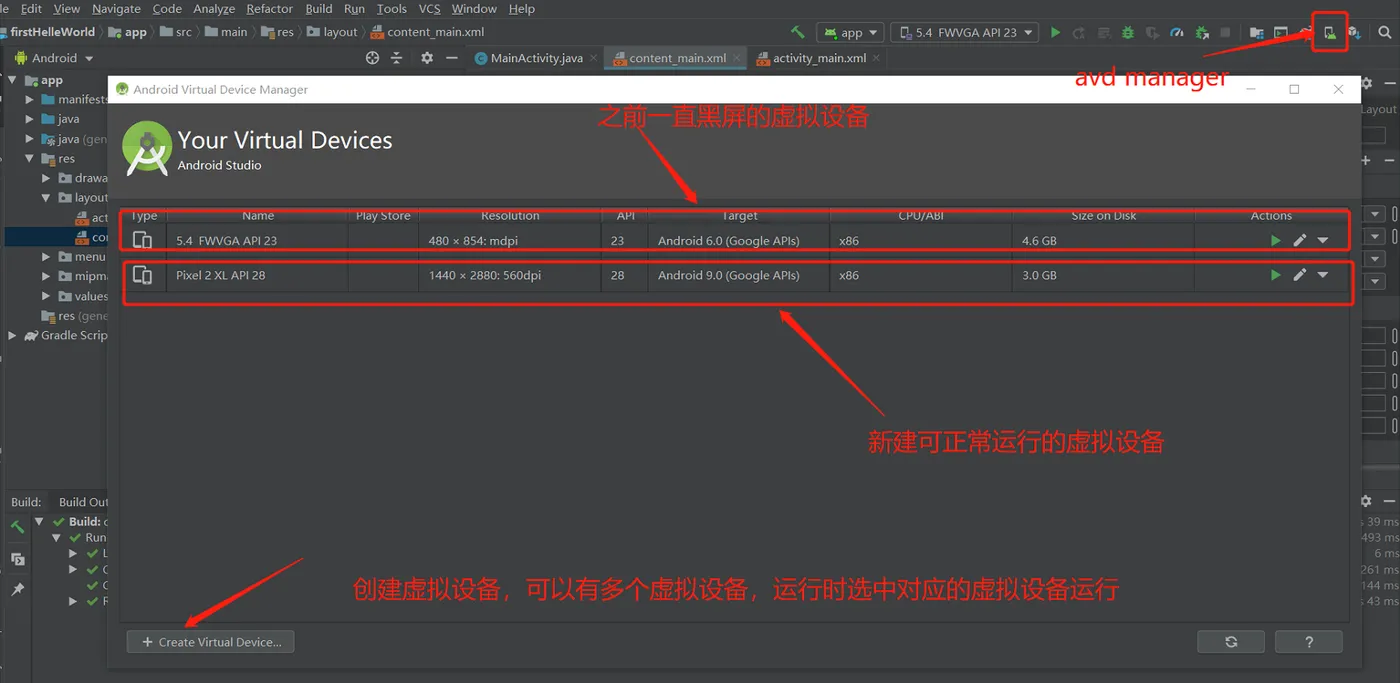Click the Make Project hammer icon
The height and width of the screenshot is (683, 1400).
[x=797, y=32]
